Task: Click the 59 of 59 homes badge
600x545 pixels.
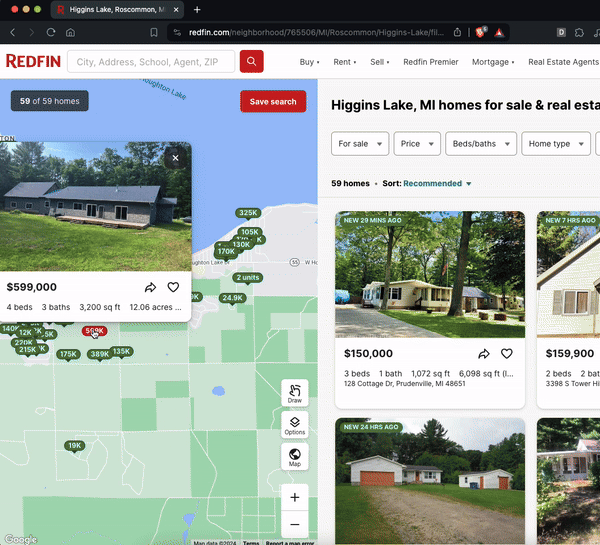Action: 50,101
